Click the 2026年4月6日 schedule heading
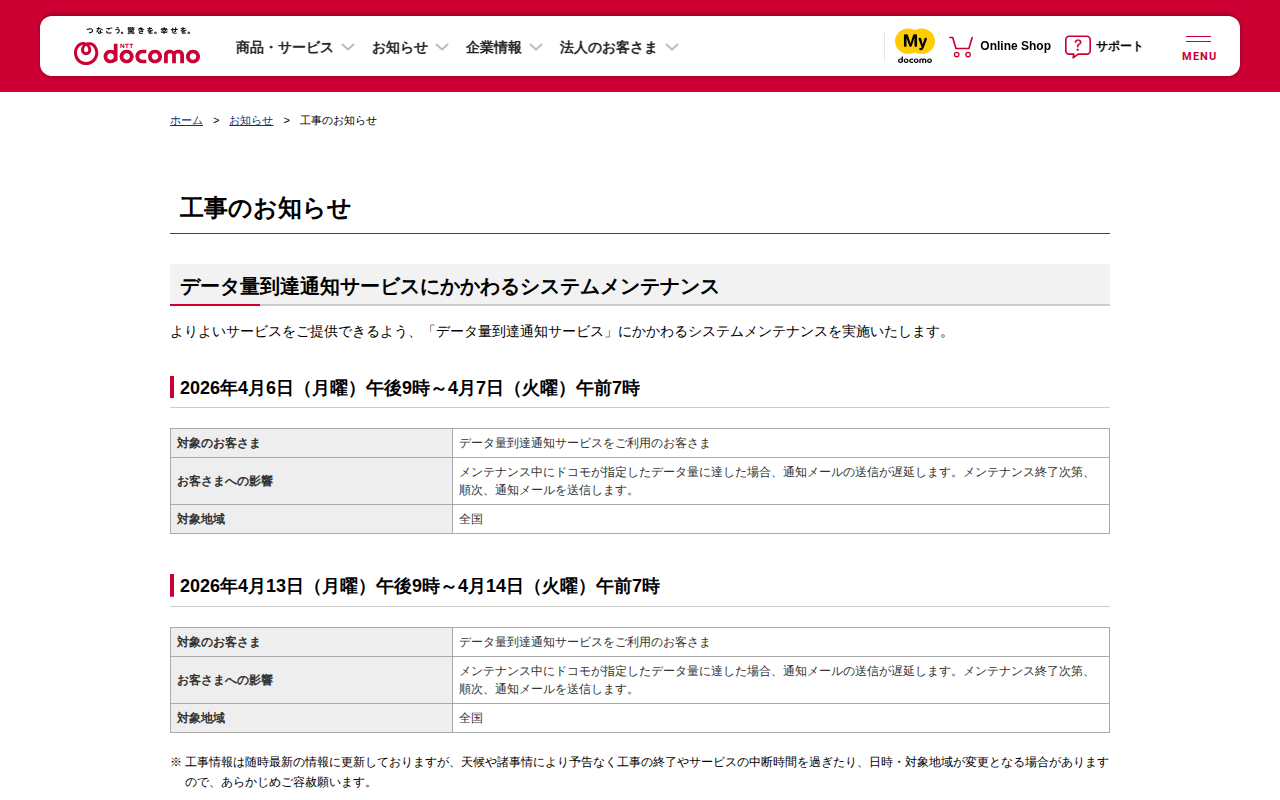 coord(410,388)
